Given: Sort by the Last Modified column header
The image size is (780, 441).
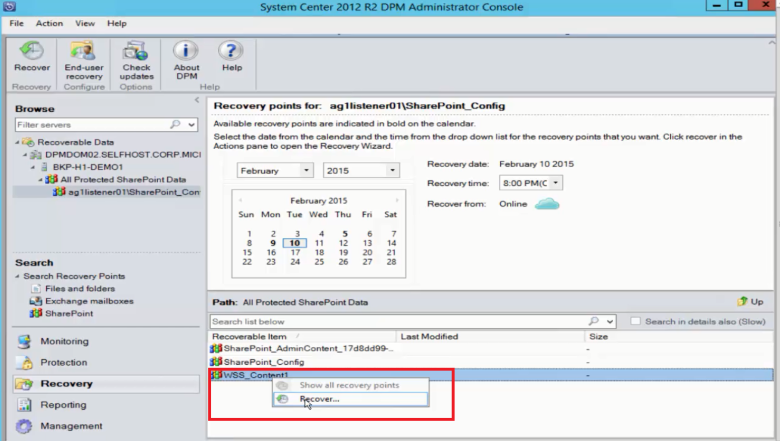Looking at the screenshot, I should [x=490, y=337].
